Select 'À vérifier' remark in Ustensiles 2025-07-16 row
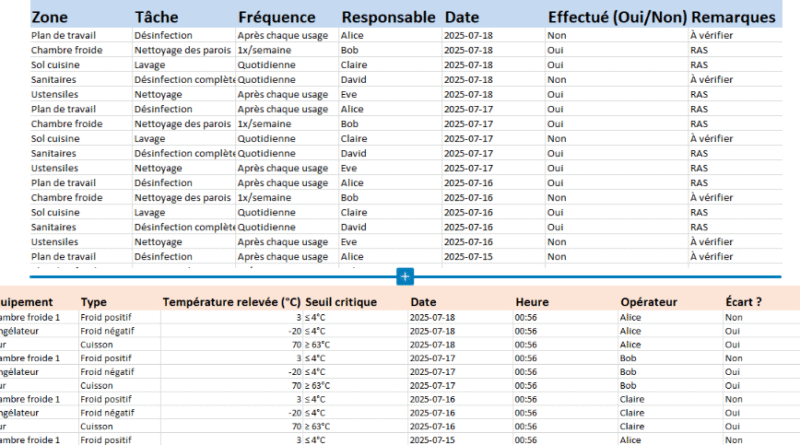 (711, 242)
